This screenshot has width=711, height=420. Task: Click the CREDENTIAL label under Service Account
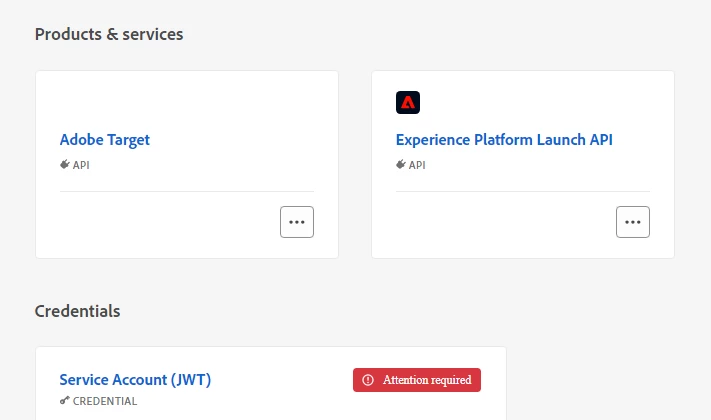(x=105, y=401)
